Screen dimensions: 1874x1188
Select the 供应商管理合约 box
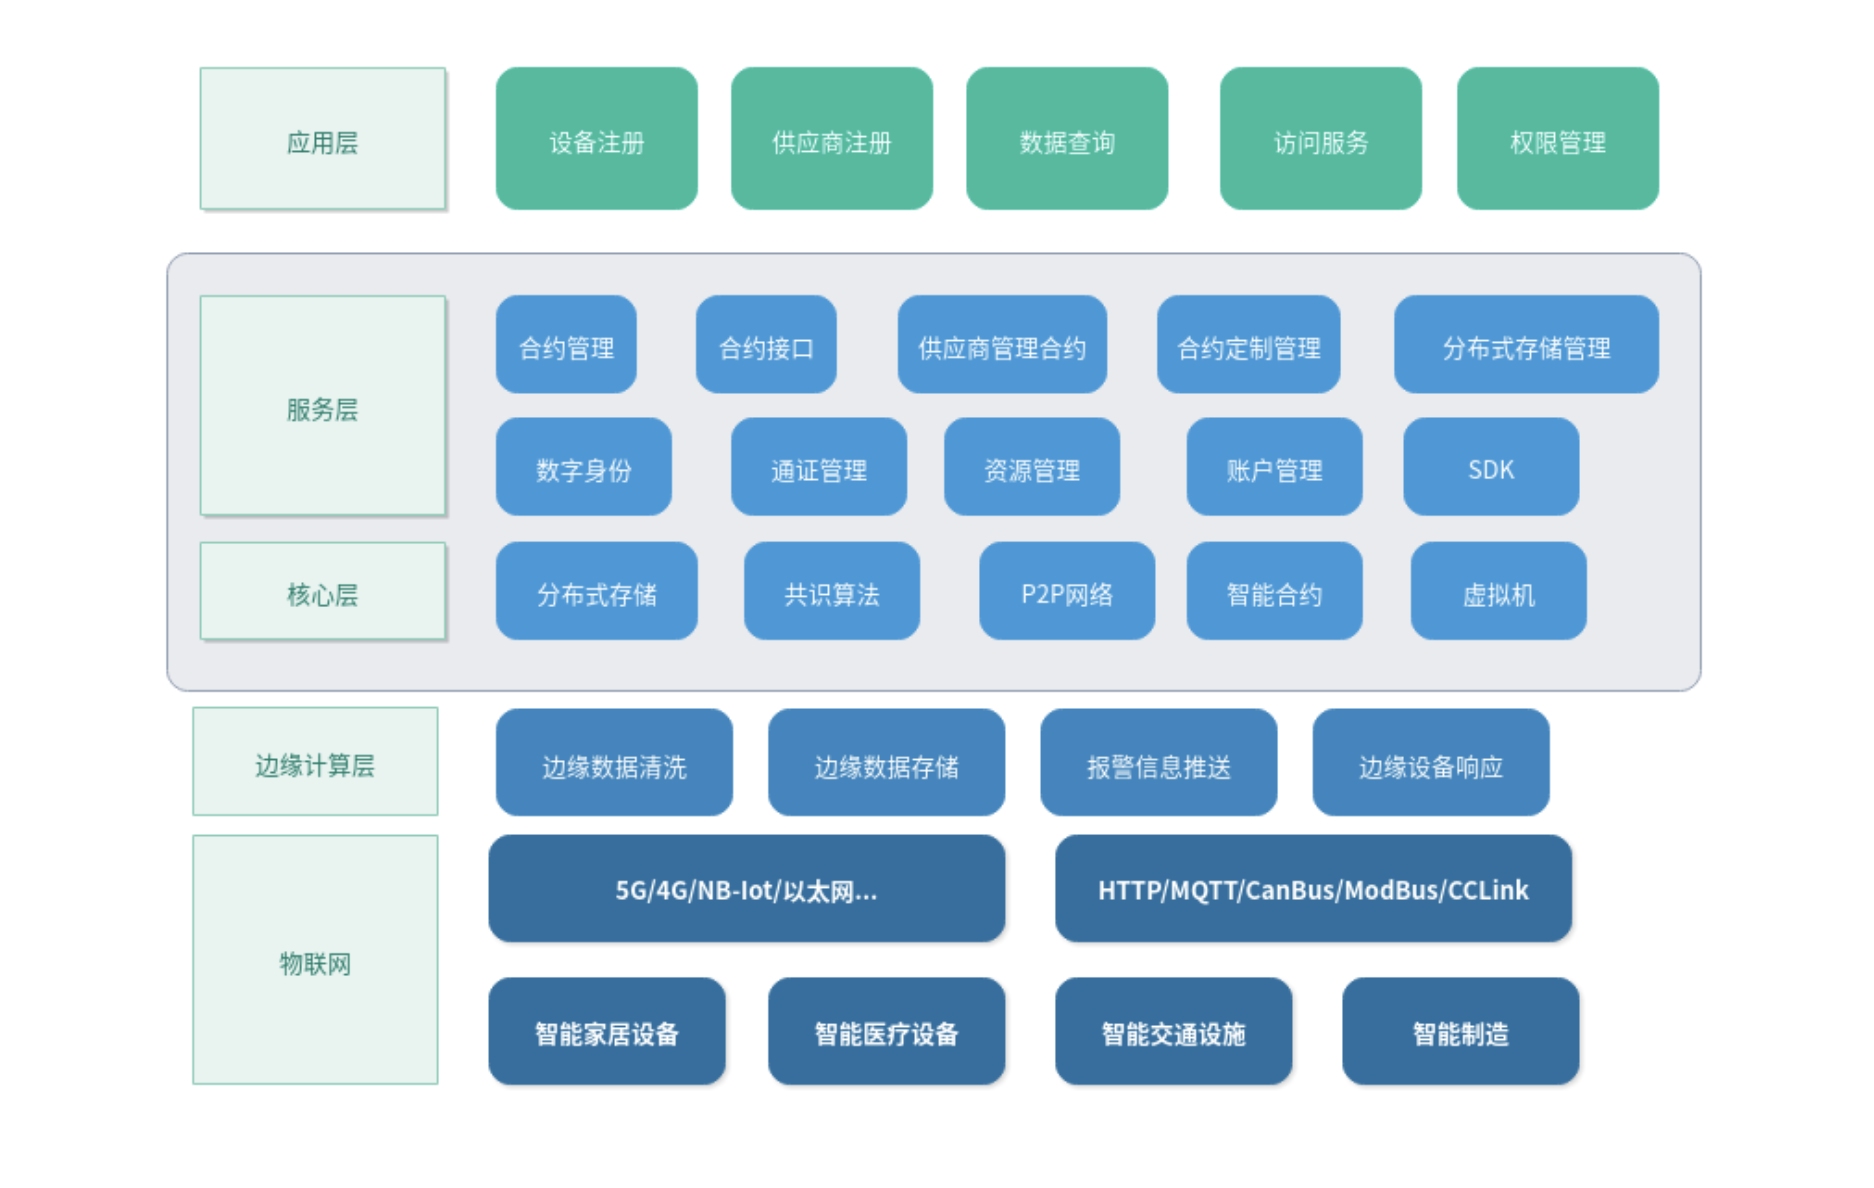pos(1002,344)
